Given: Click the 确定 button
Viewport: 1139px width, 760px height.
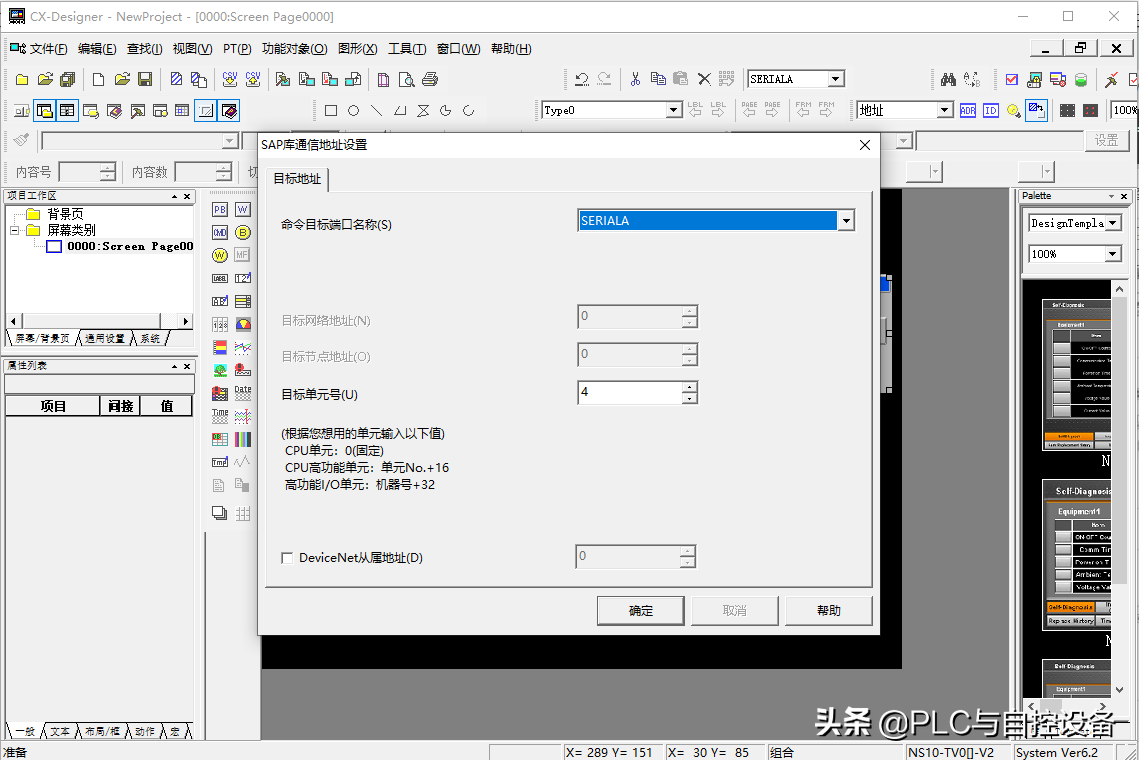Looking at the screenshot, I should coord(641,610).
